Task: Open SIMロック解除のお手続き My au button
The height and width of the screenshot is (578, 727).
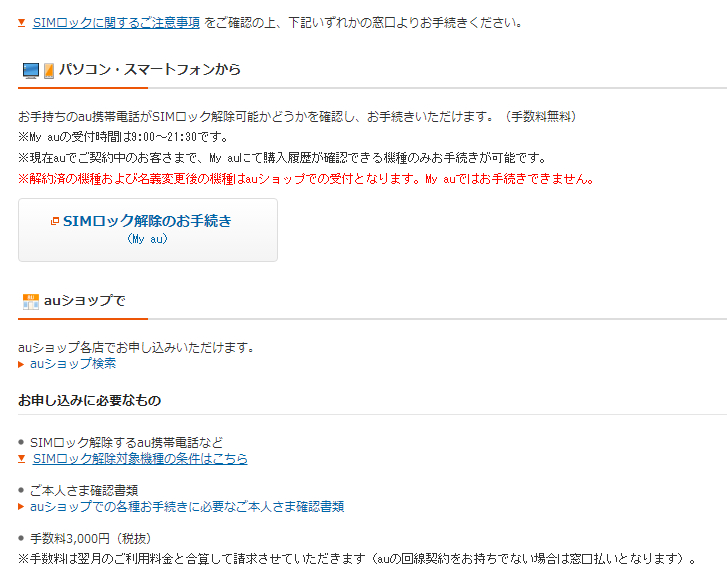Action: click(148, 230)
